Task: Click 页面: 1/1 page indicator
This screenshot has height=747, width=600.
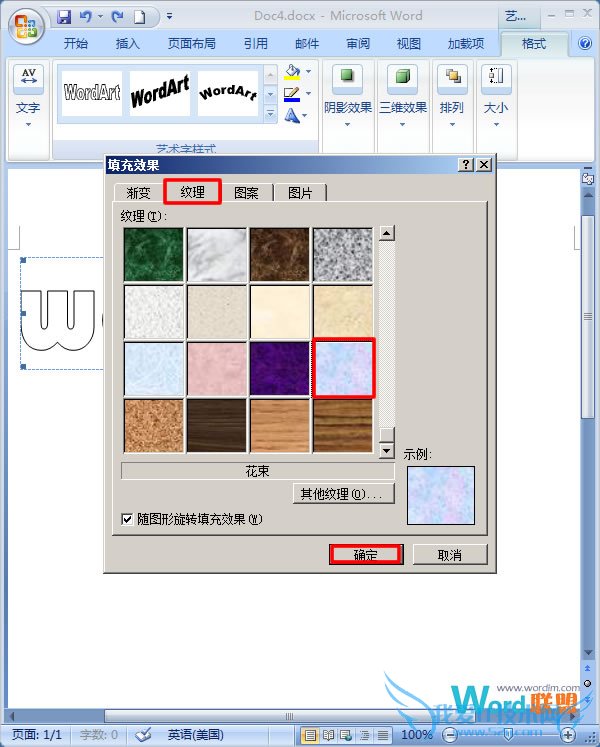Action: tap(37, 735)
